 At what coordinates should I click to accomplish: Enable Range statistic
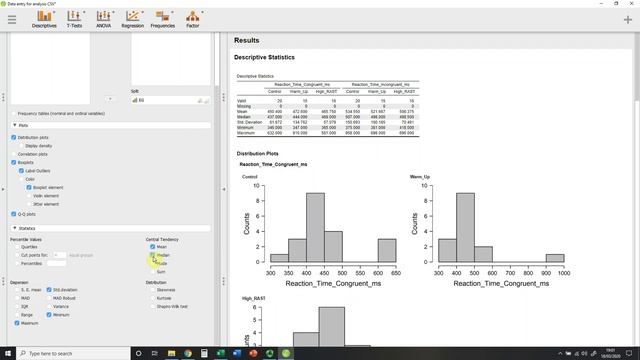pyautogui.click(x=17, y=315)
